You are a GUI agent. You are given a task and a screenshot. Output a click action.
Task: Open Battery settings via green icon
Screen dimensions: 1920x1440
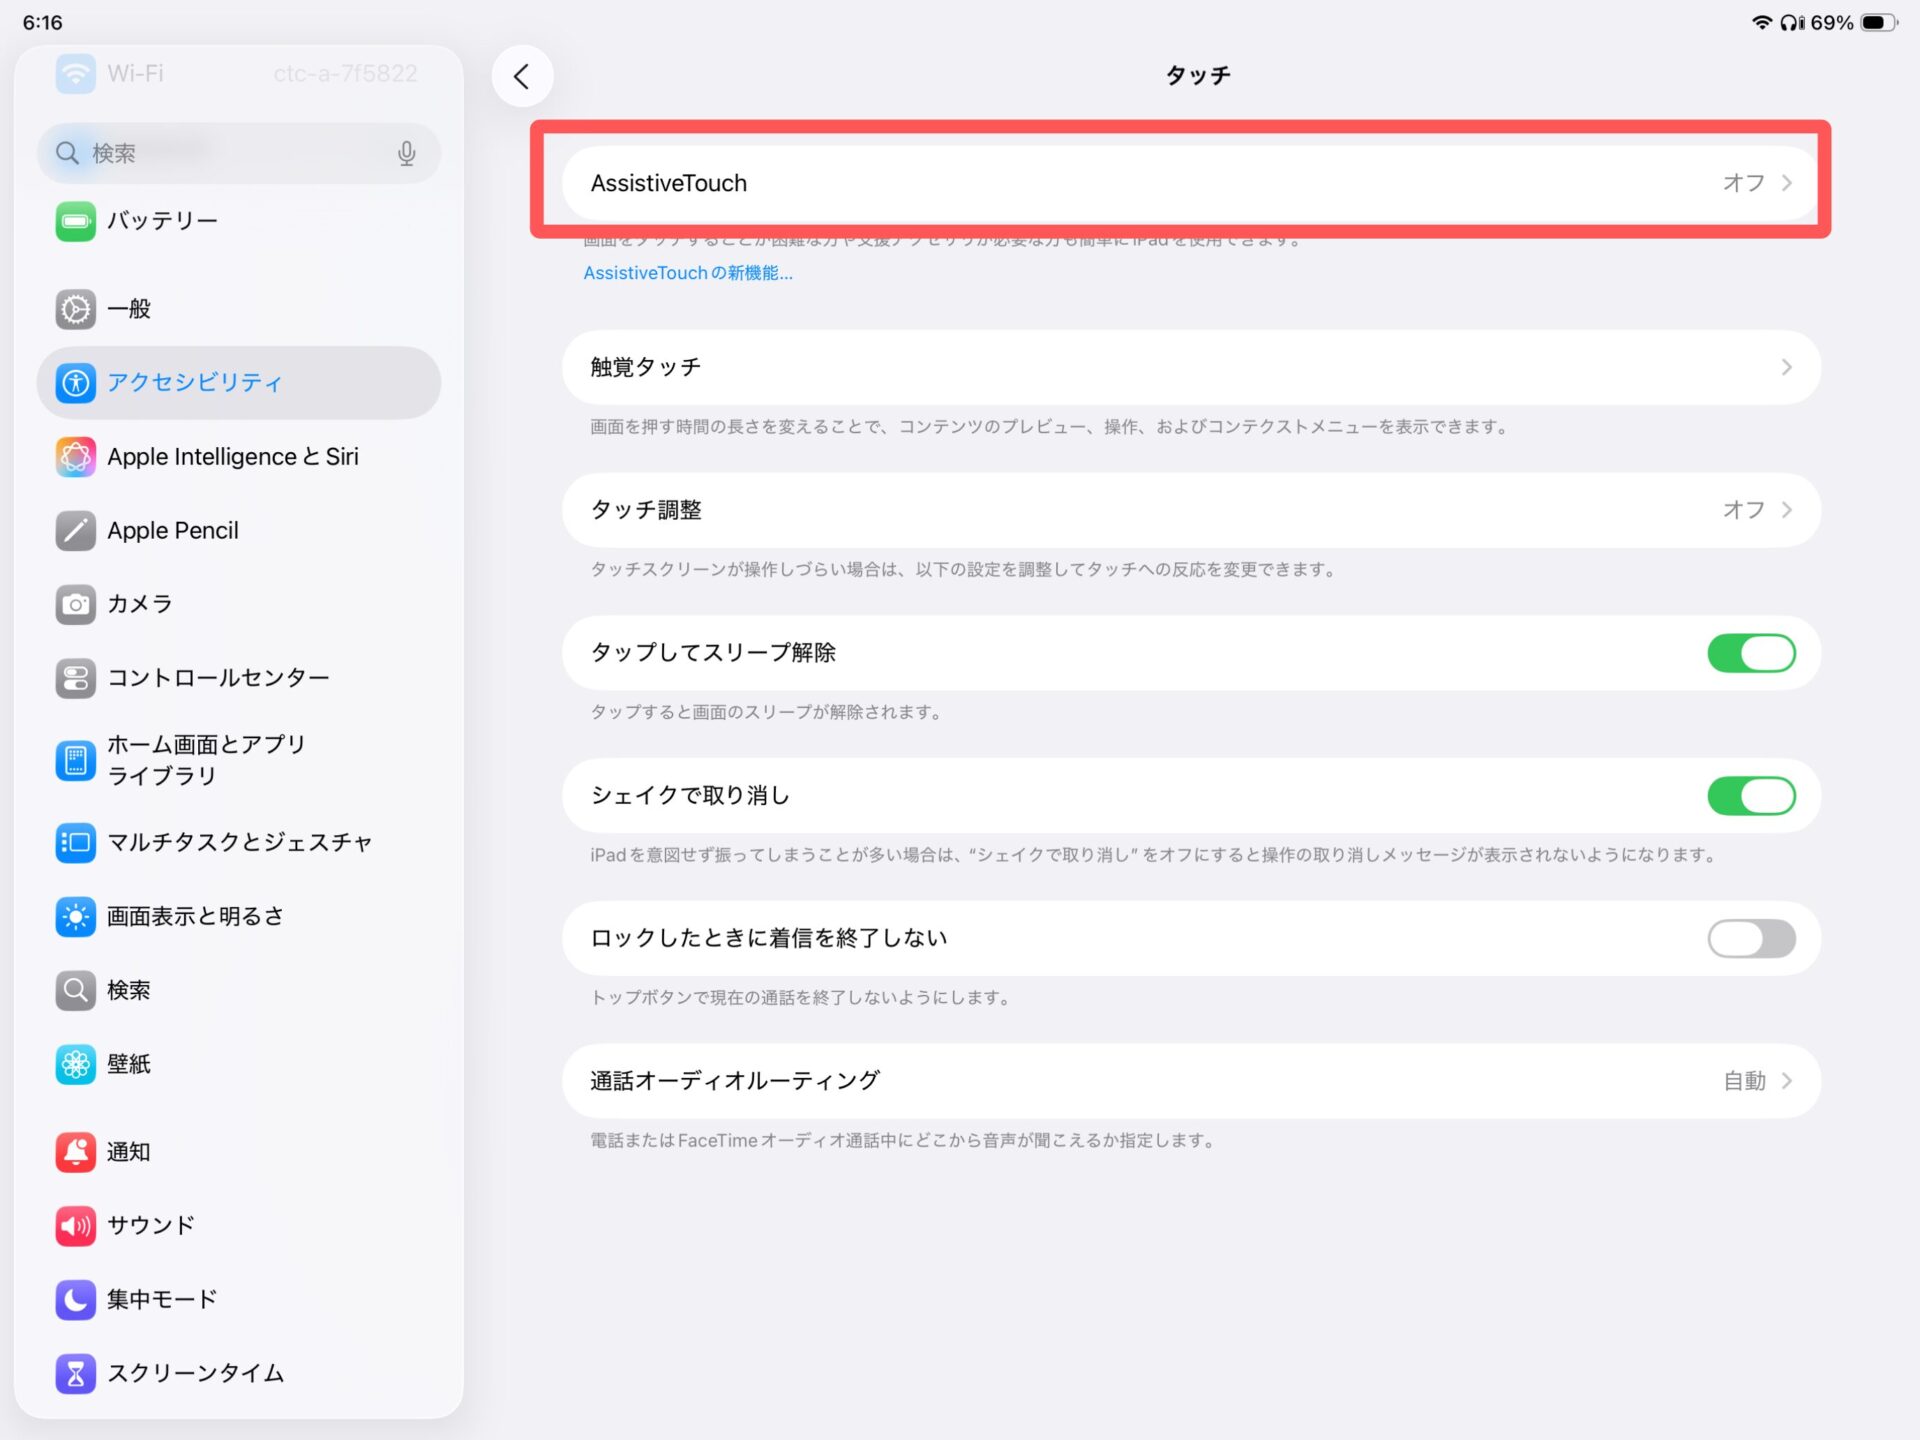point(75,221)
